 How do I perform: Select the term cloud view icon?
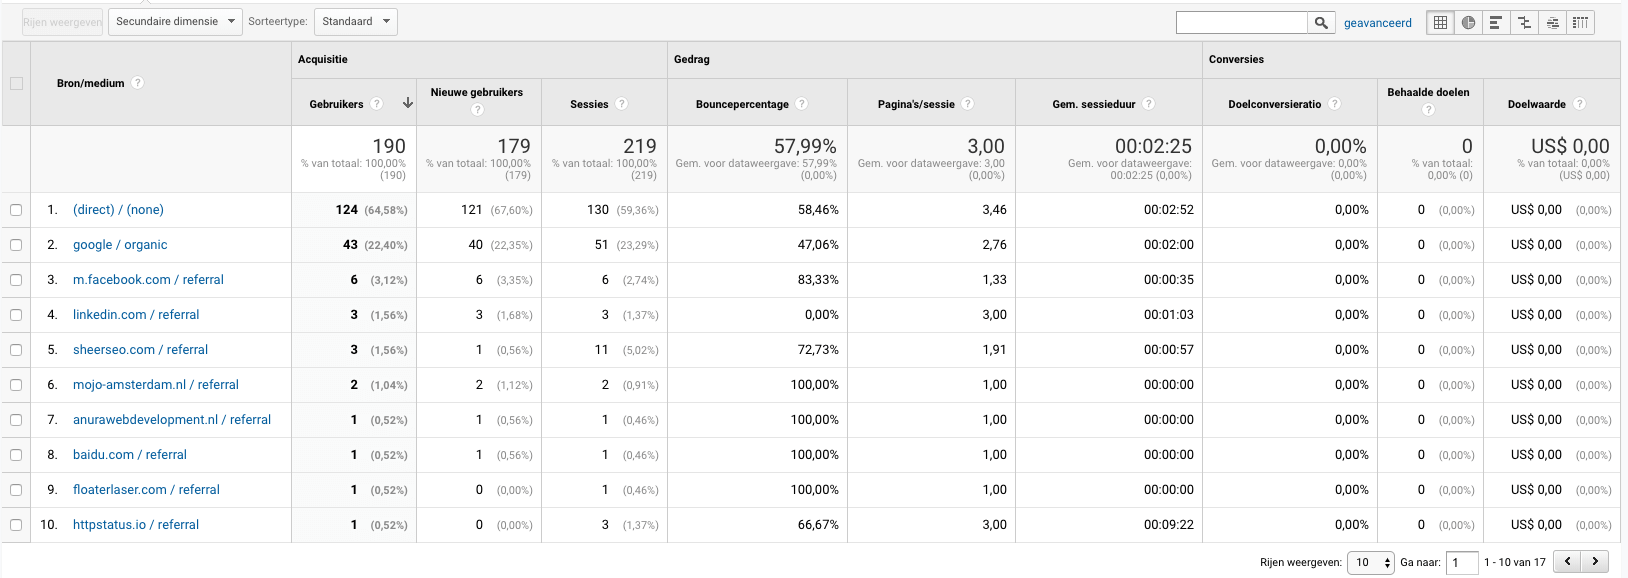pyautogui.click(x=1552, y=23)
